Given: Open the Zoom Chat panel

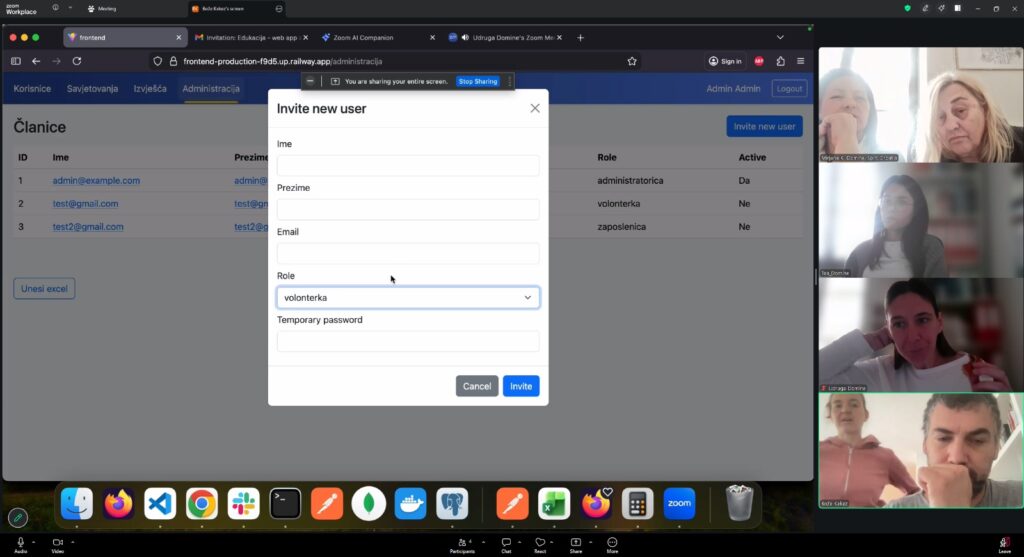Looking at the screenshot, I should (x=506, y=543).
